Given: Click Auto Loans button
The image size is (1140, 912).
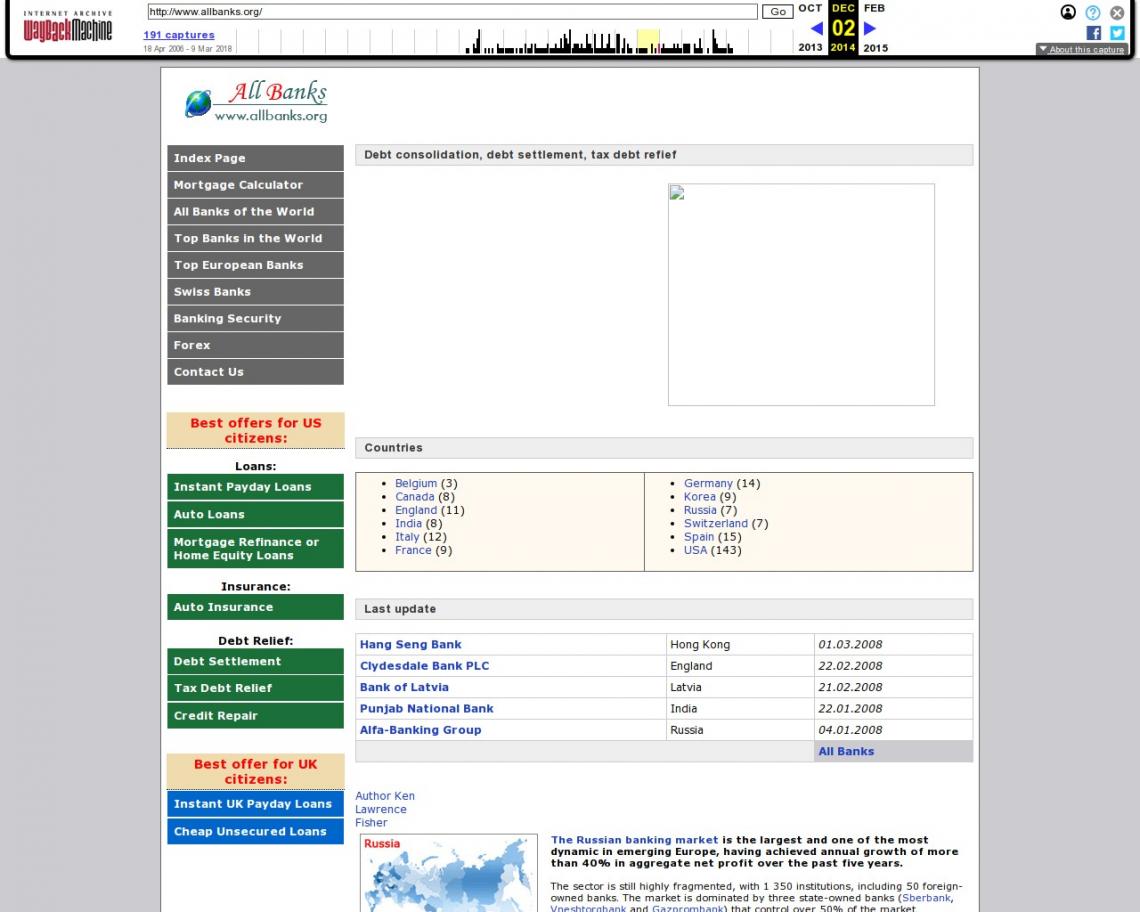Looking at the screenshot, I should point(255,514).
